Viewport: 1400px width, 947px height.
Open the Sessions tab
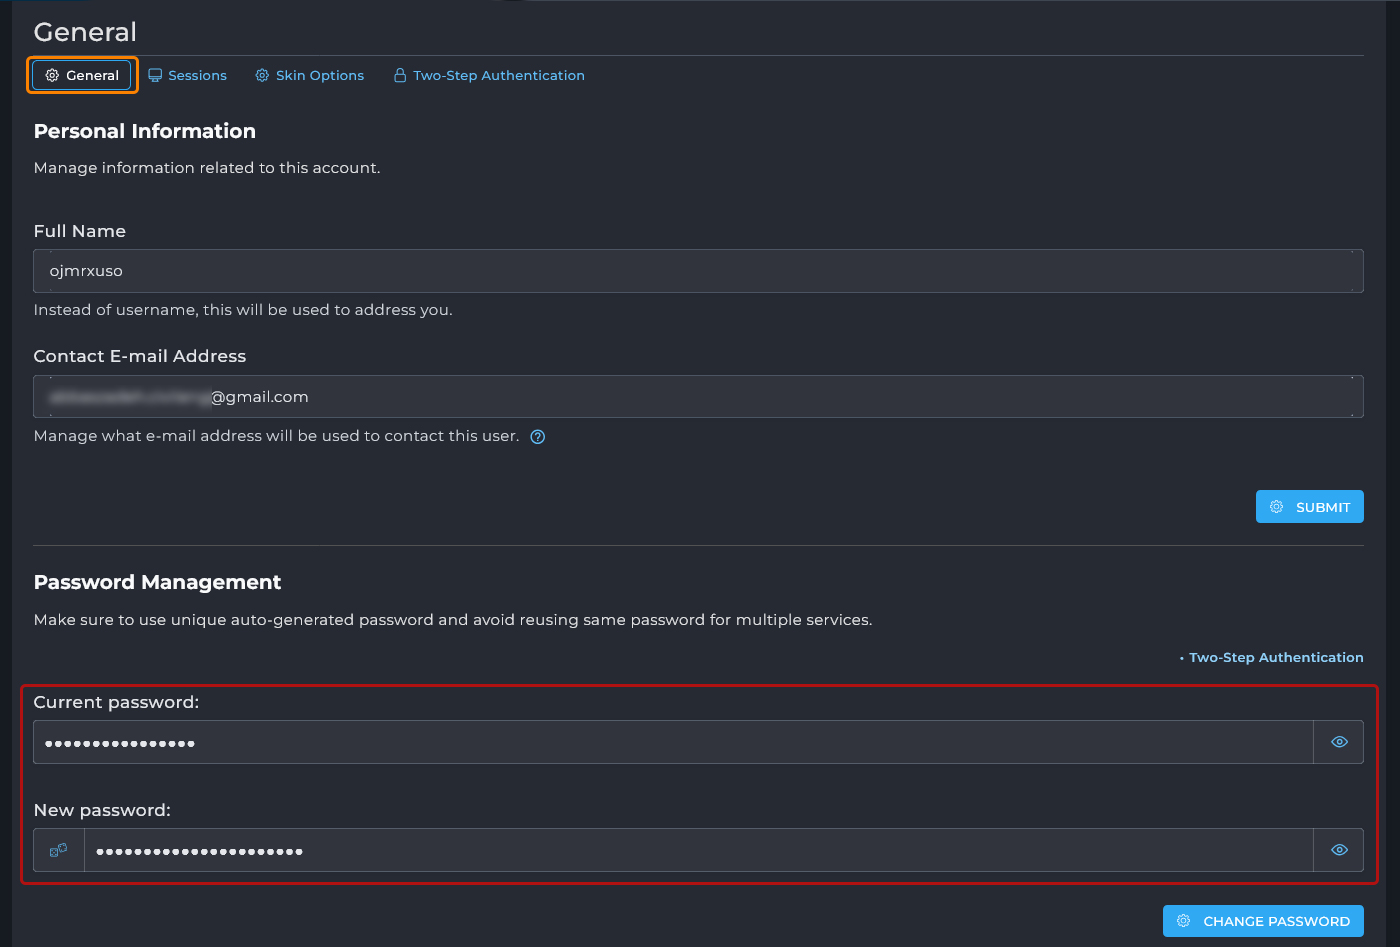pos(197,76)
